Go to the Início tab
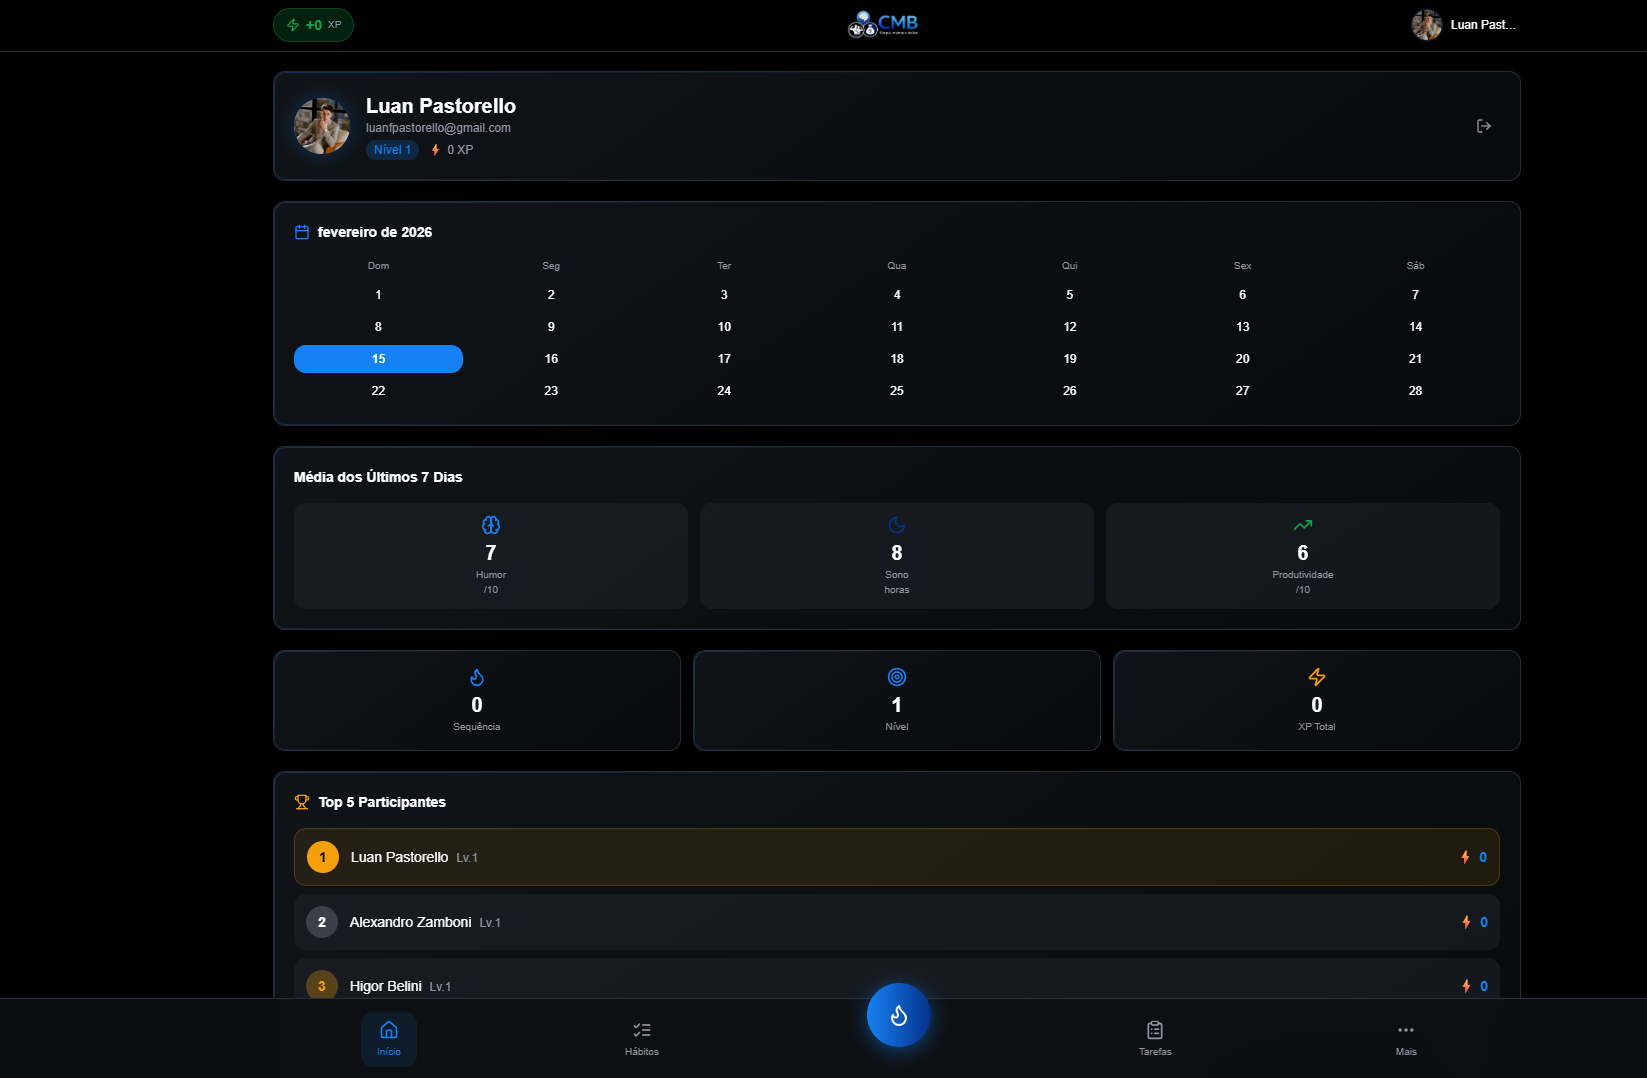This screenshot has width=1647, height=1078. [389, 1038]
